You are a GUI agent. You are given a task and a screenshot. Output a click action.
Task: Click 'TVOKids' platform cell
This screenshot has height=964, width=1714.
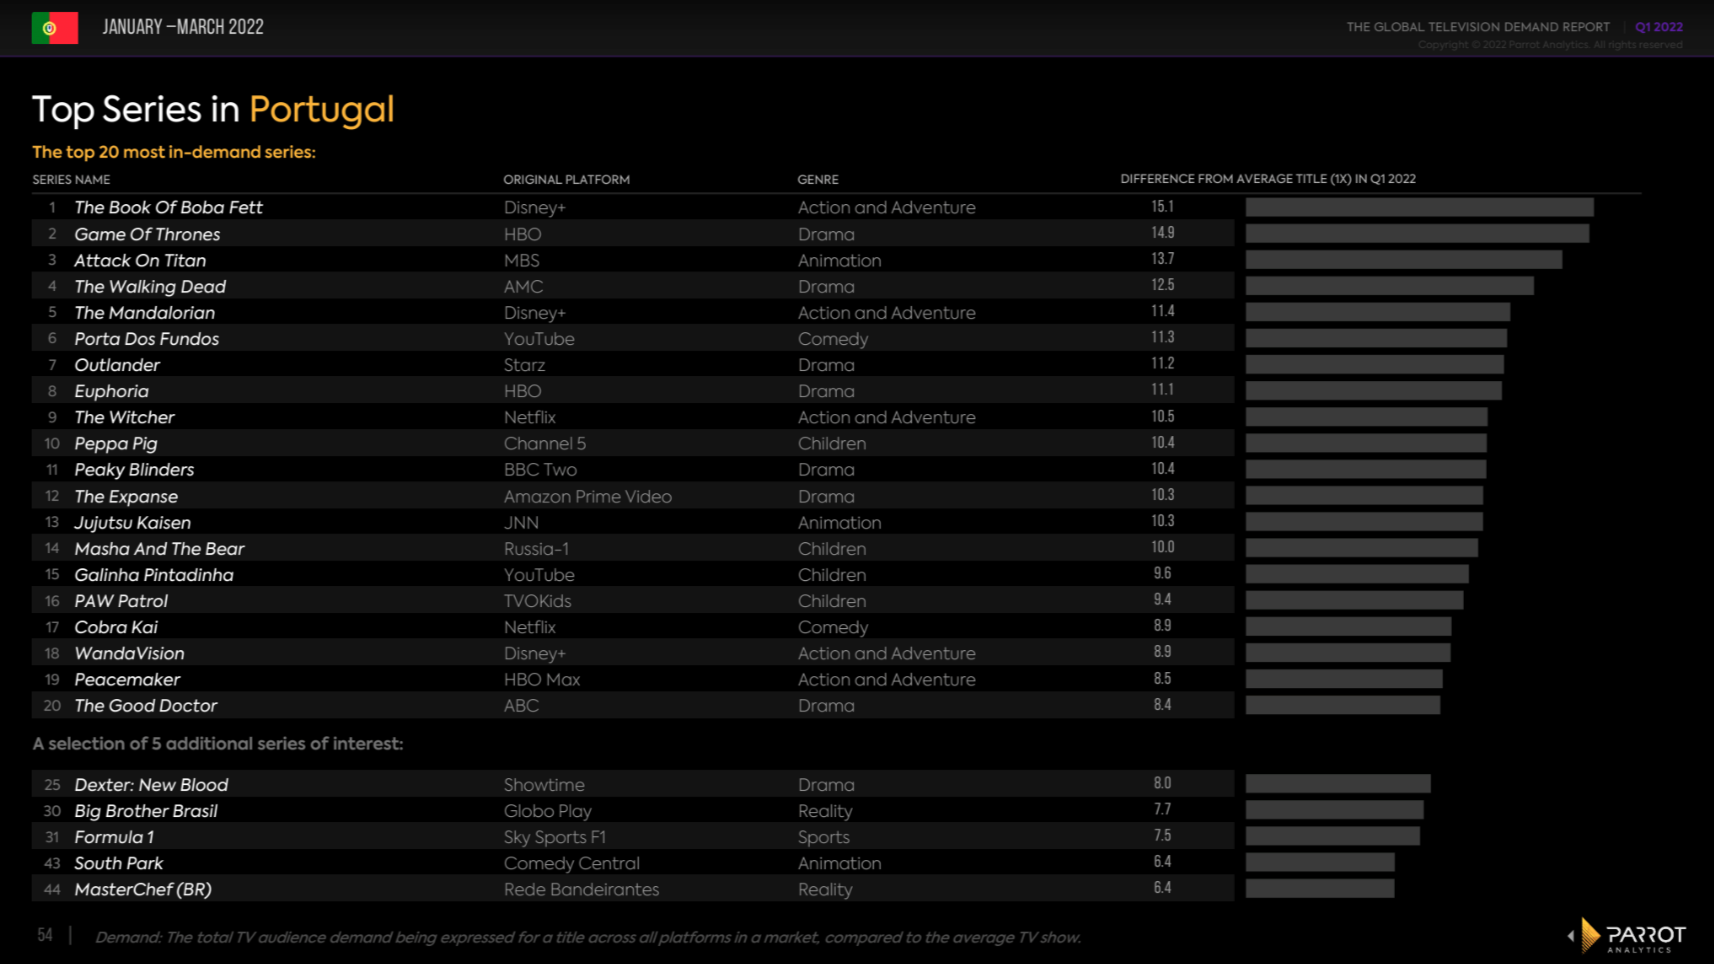point(537,601)
